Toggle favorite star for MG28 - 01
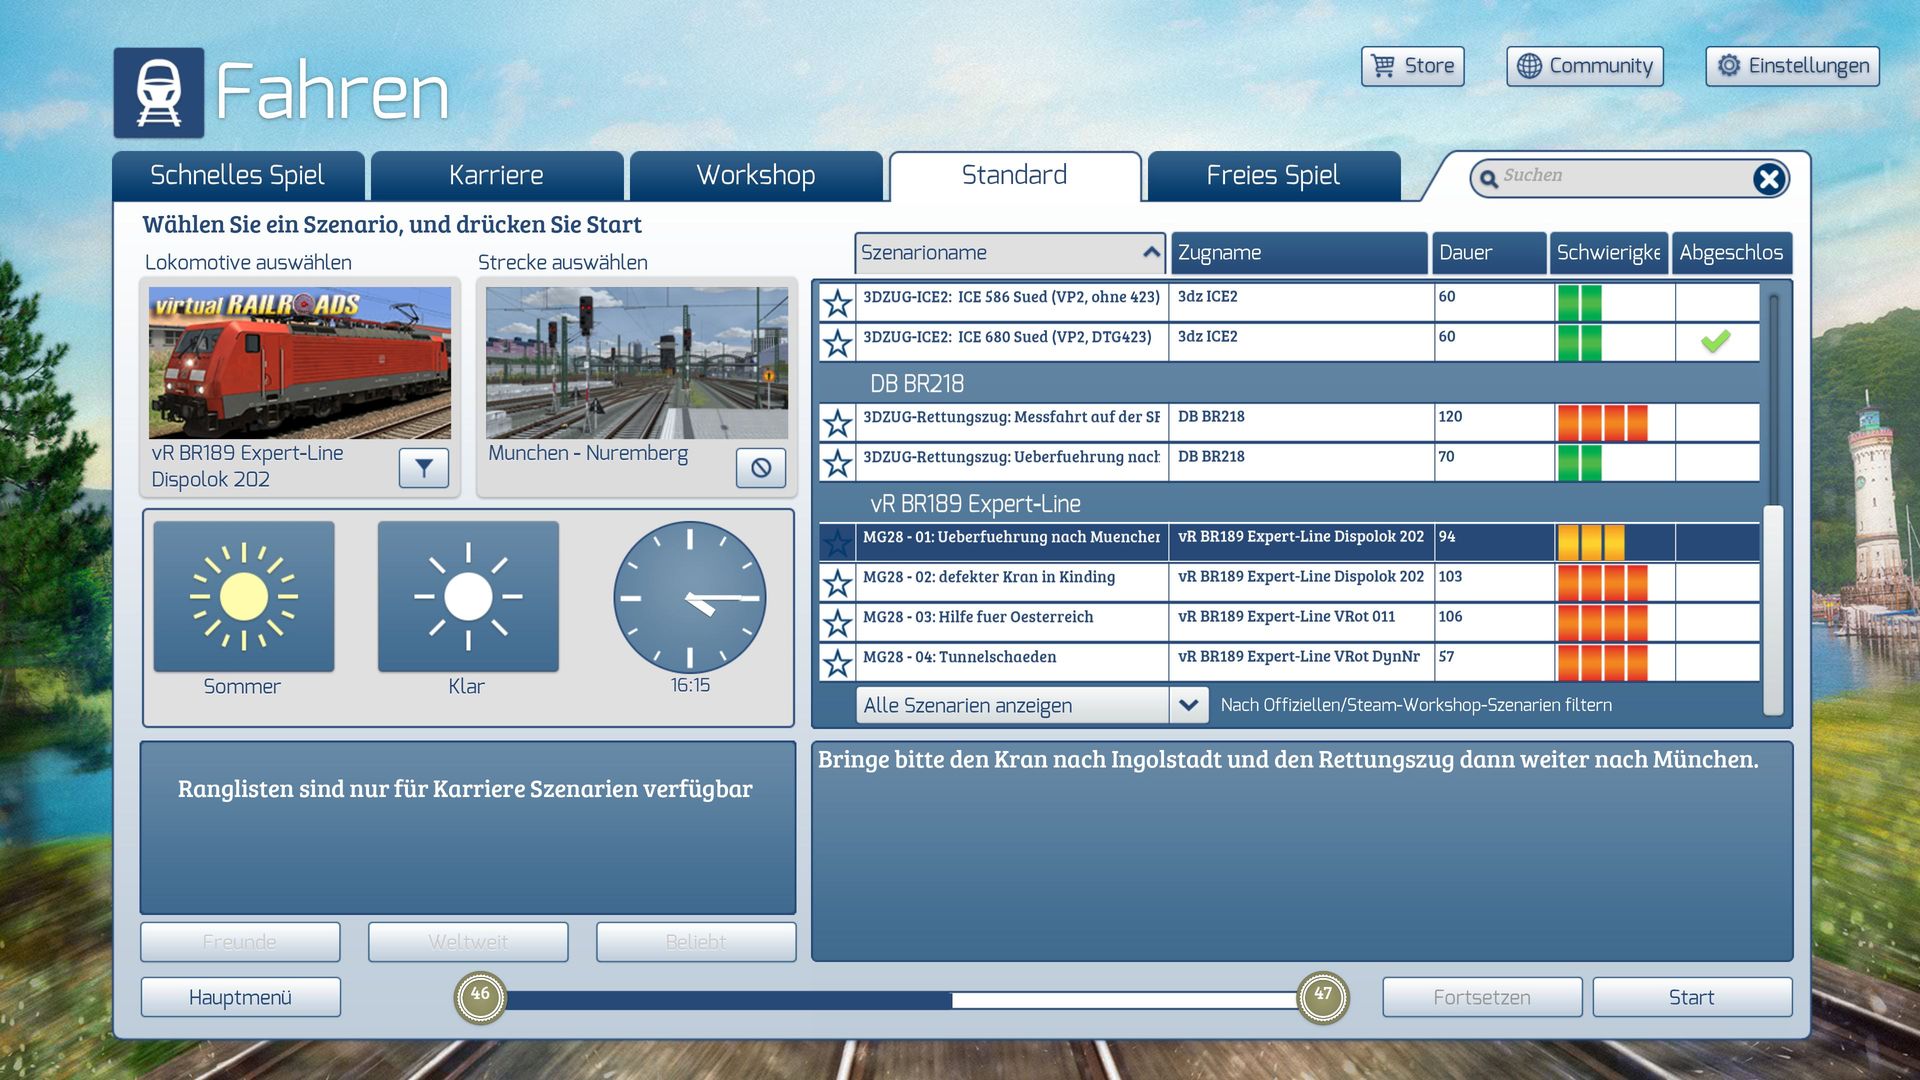Image resolution: width=1920 pixels, height=1080 pixels. point(837,542)
